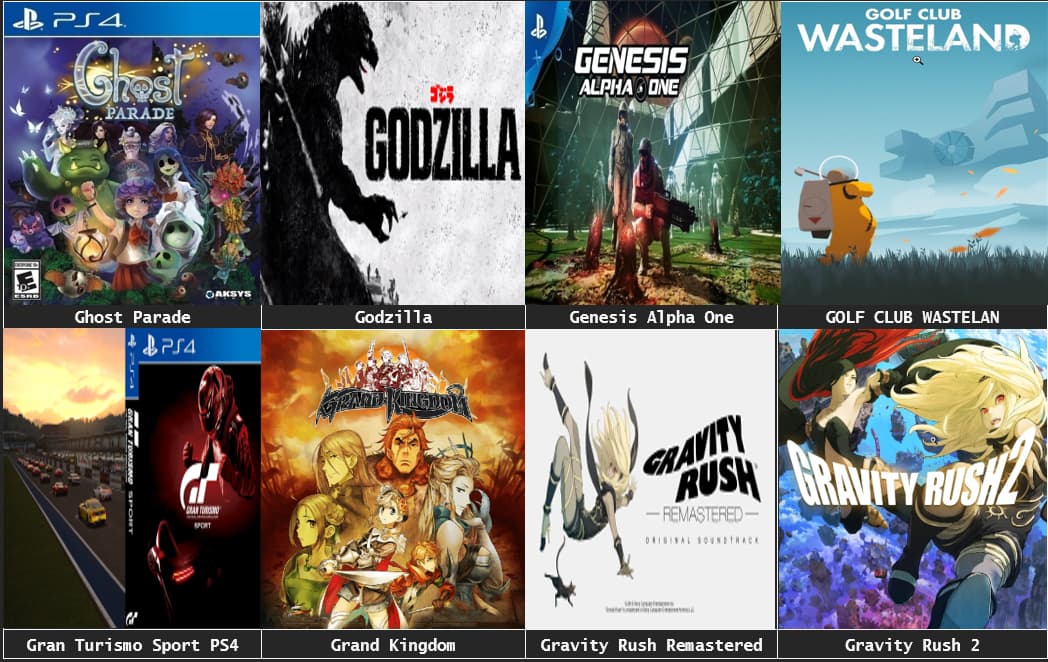Click the Grand Kingdom title label

pos(393,645)
